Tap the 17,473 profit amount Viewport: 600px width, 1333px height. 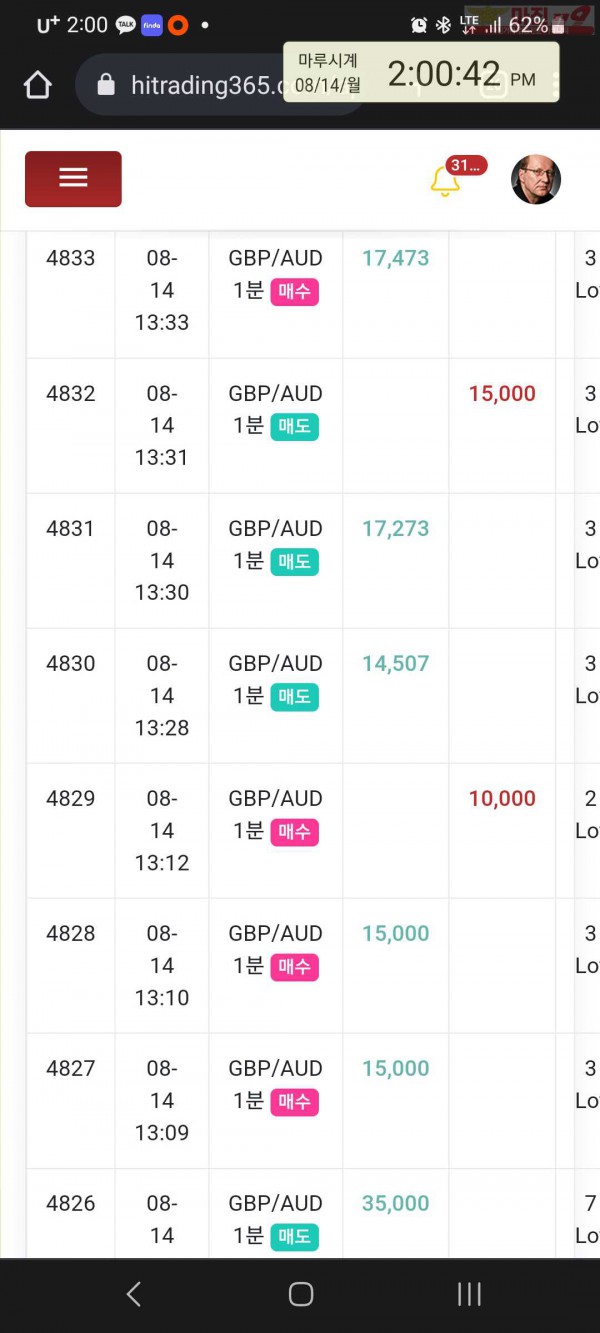pos(395,258)
